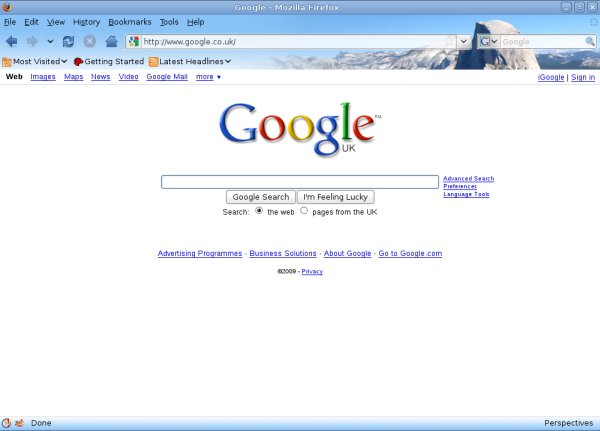Open the View menu
The height and width of the screenshot is (431, 600).
click(x=56, y=22)
